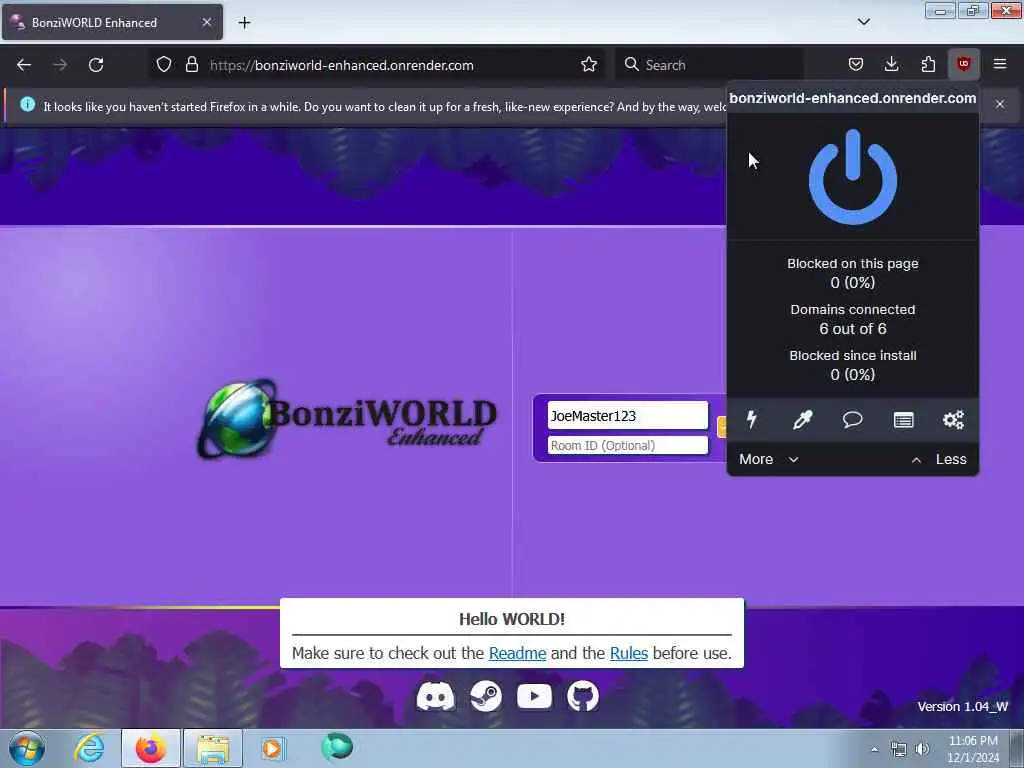
Task: List all tabs dropdown chevron
Action: pos(863,22)
